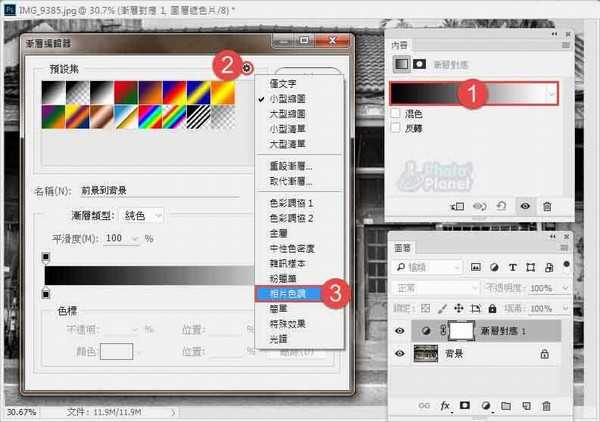Delete adjustment using properties panel trash icon

click(547, 206)
